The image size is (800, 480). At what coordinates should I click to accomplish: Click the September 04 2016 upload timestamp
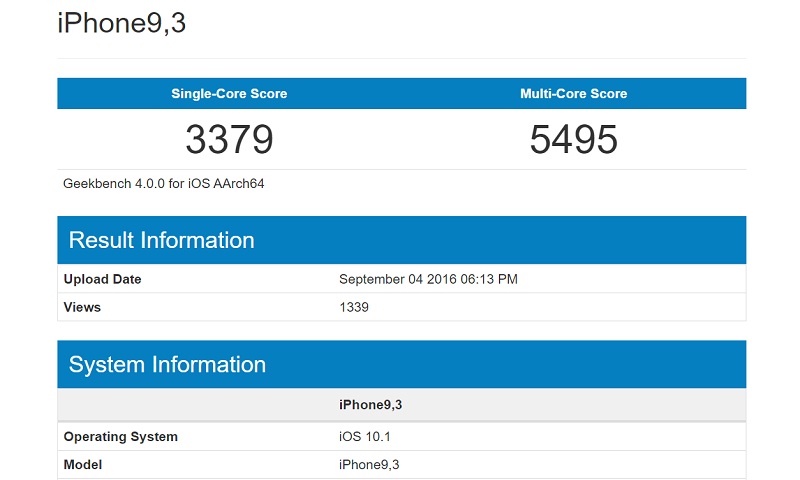click(x=428, y=279)
